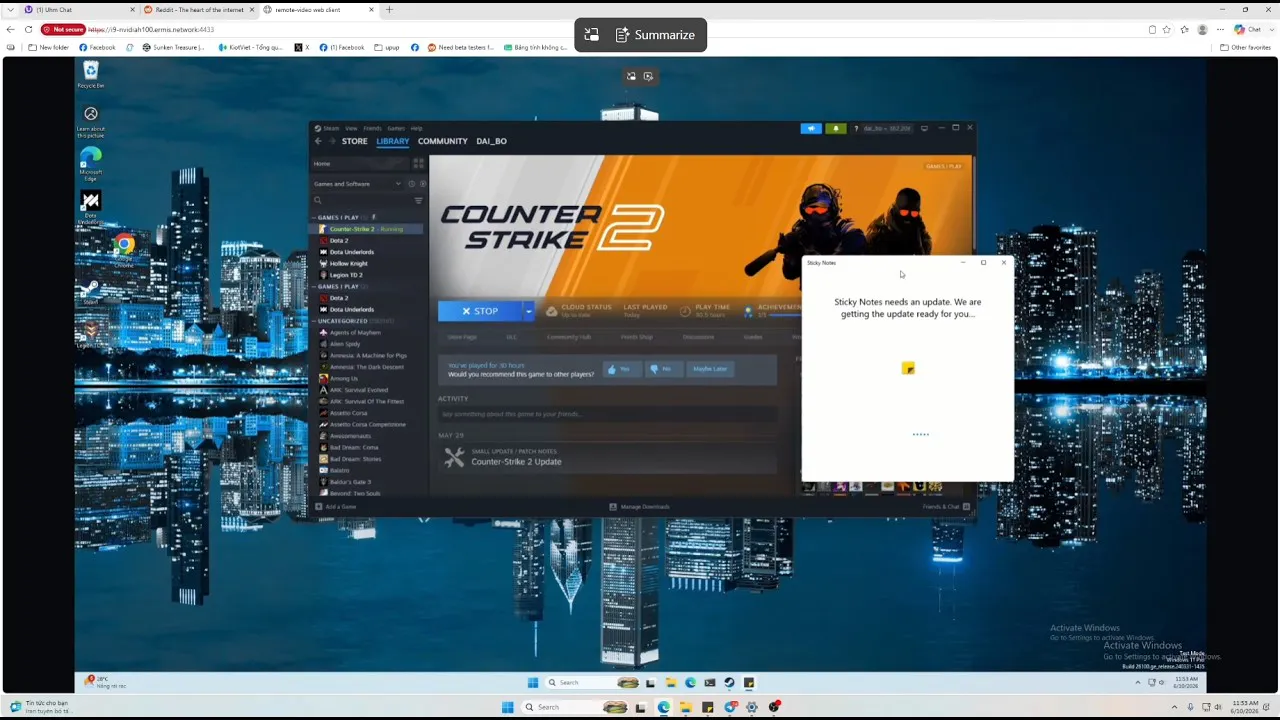This screenshot has width=1280, height=720.
Task: Open the Friends menu in Steam window
Action: click(x=372, y=128)
